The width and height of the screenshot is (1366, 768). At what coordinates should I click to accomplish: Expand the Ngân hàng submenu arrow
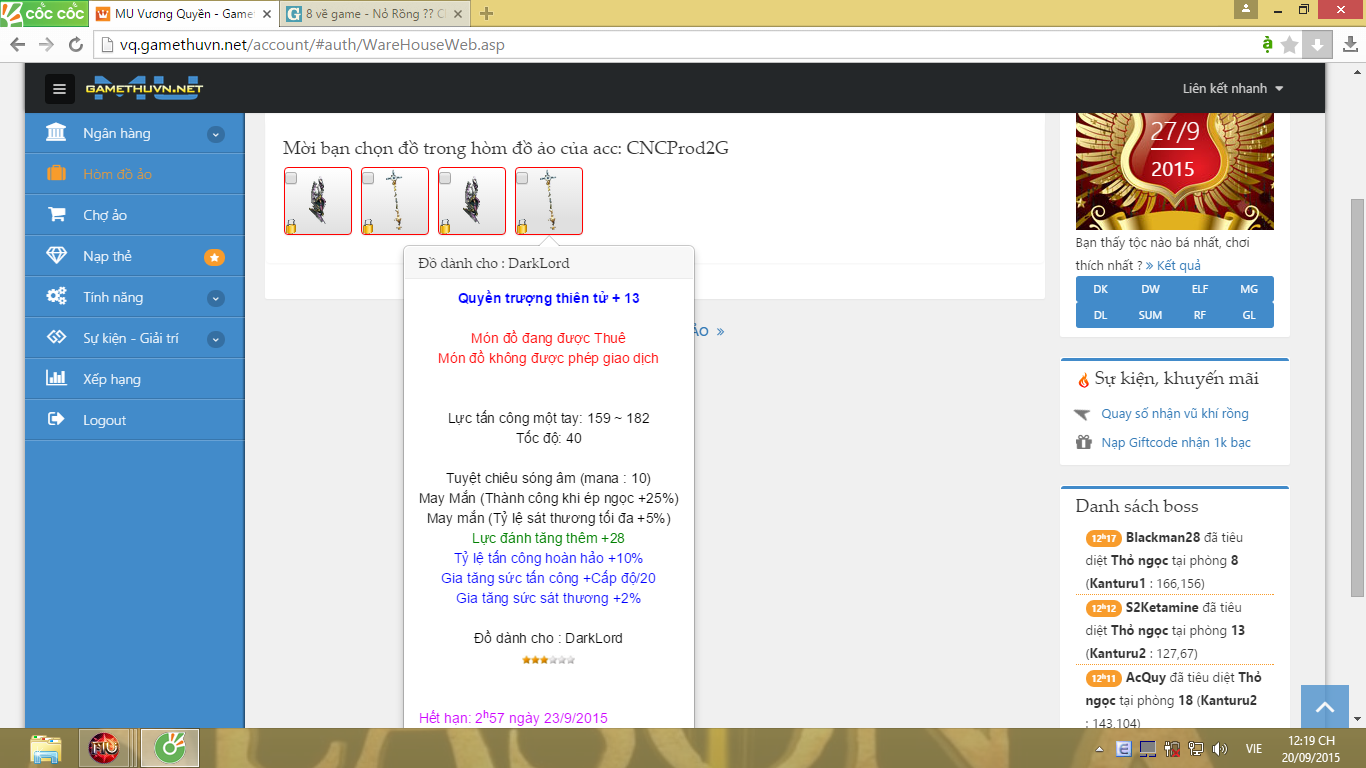pos(216,134)
